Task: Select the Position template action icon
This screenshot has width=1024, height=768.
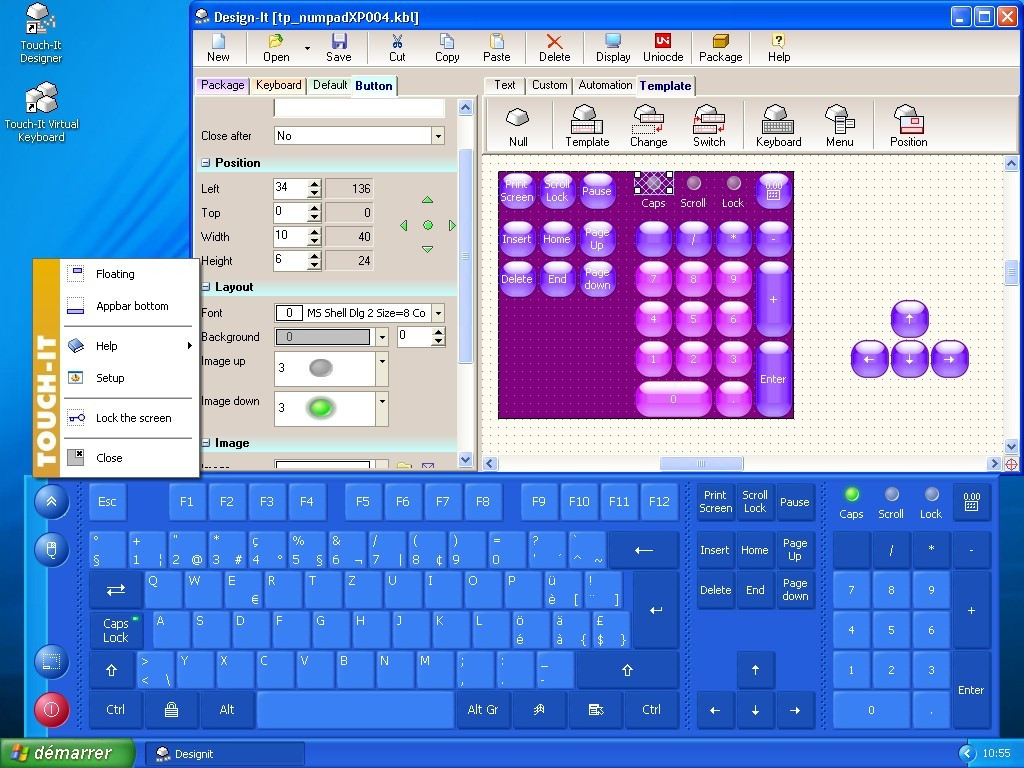Action: coord(908,119)
